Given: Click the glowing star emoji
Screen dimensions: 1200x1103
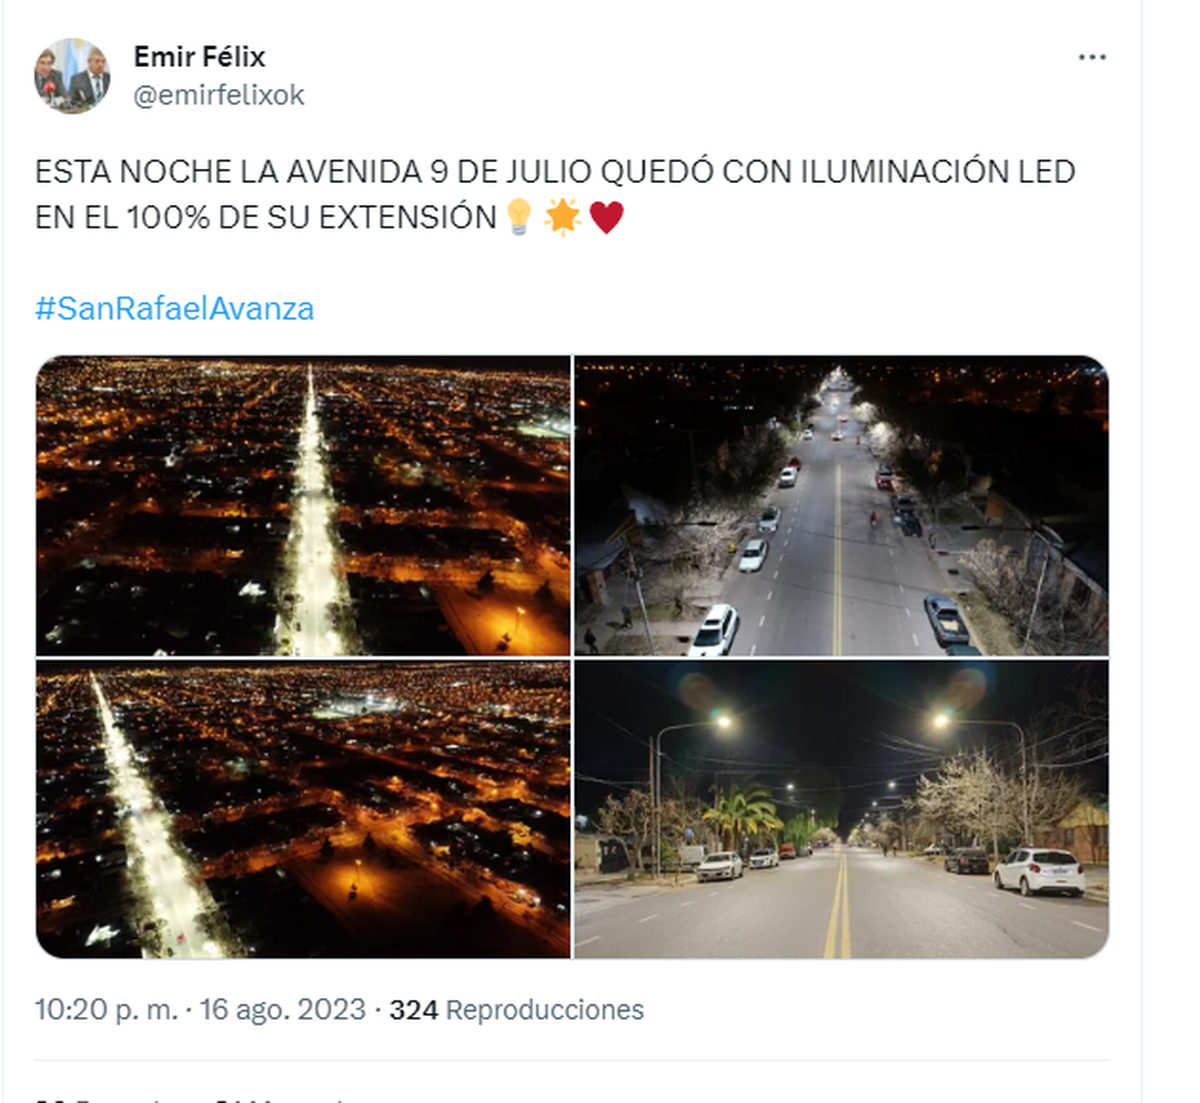Looking at the screenshot, I should tap(562, 216).
